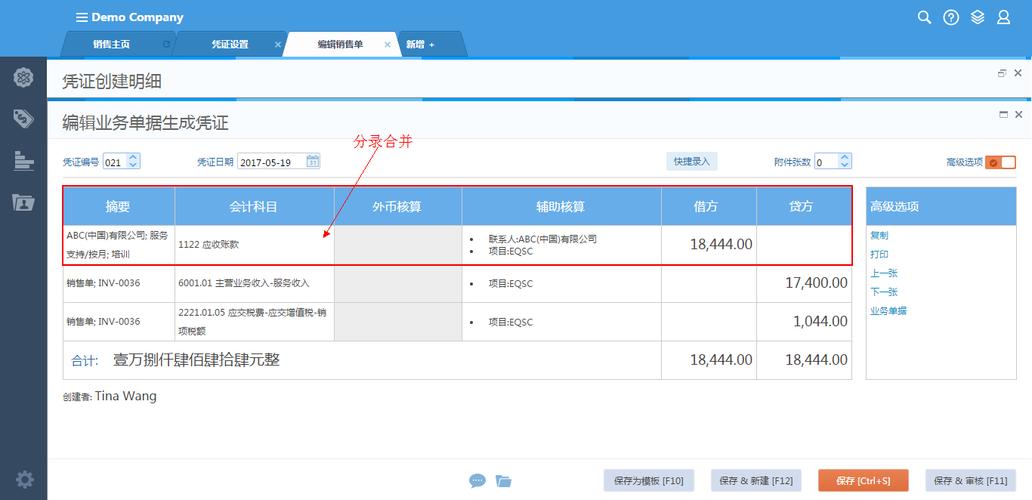Open the calendar picker for 凭证日期
The width and height of the screenshot is (1032, 500).
313,161
